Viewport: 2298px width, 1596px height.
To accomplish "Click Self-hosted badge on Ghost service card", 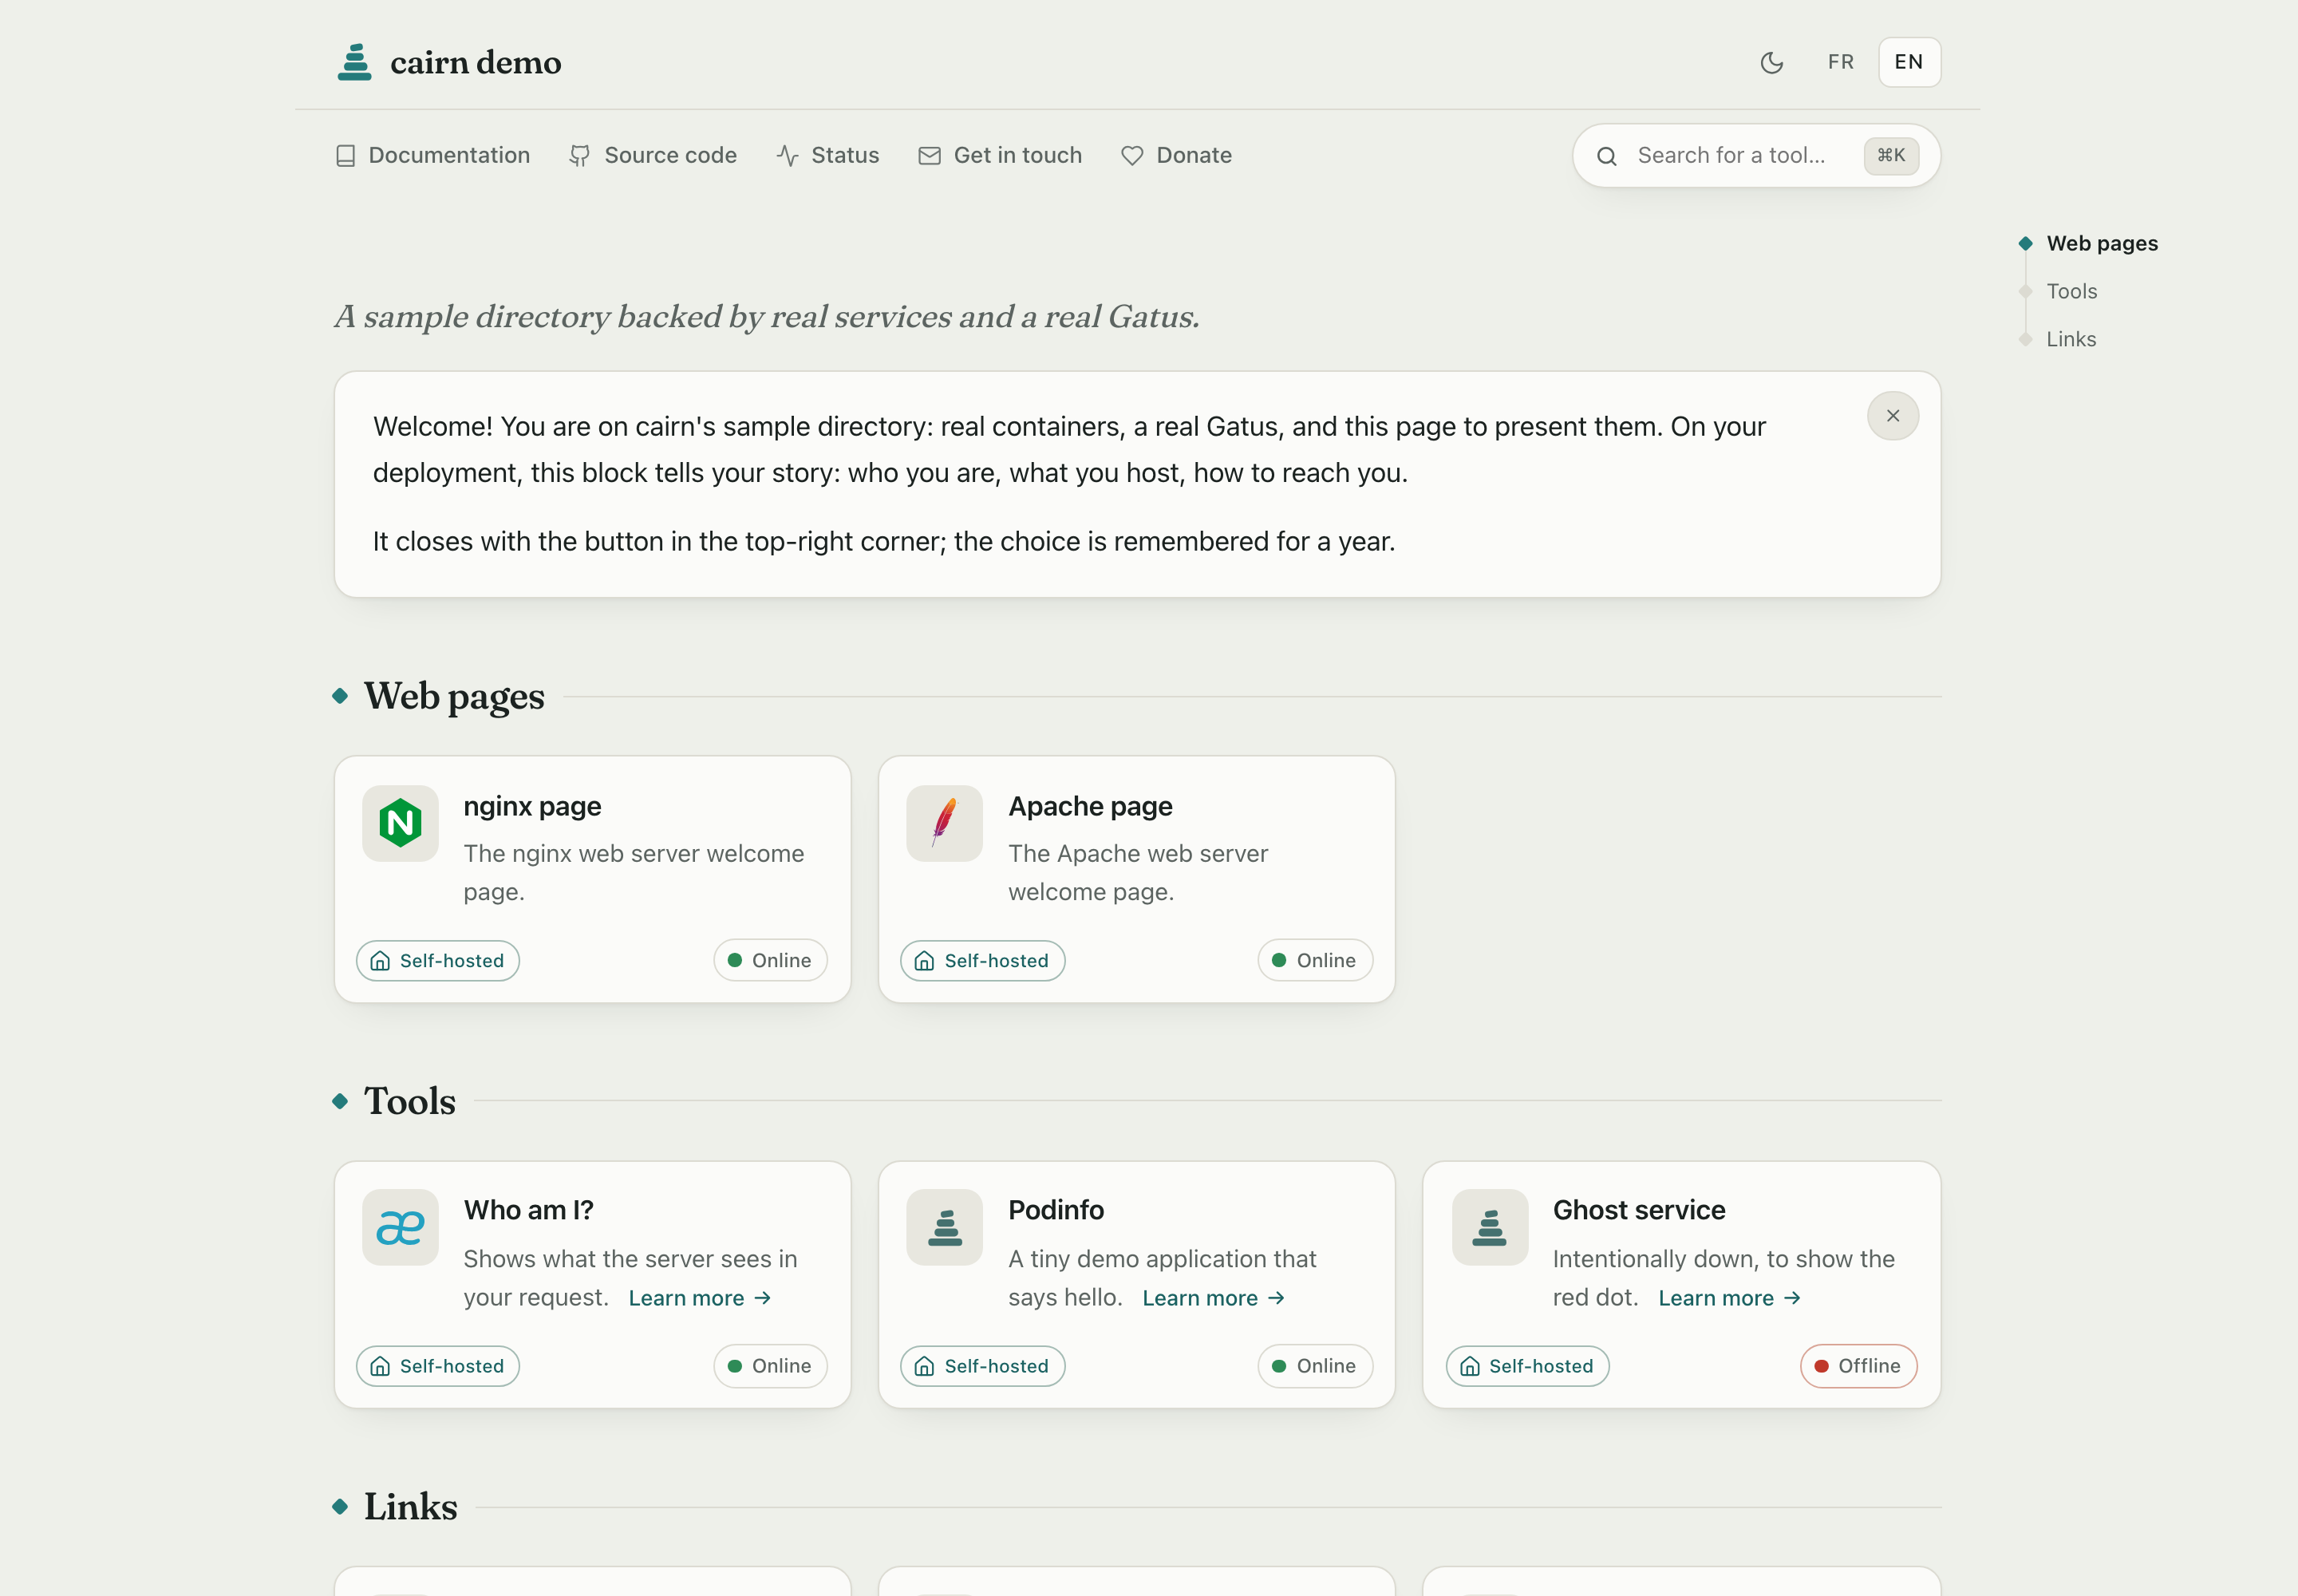I will 1527,1366.
